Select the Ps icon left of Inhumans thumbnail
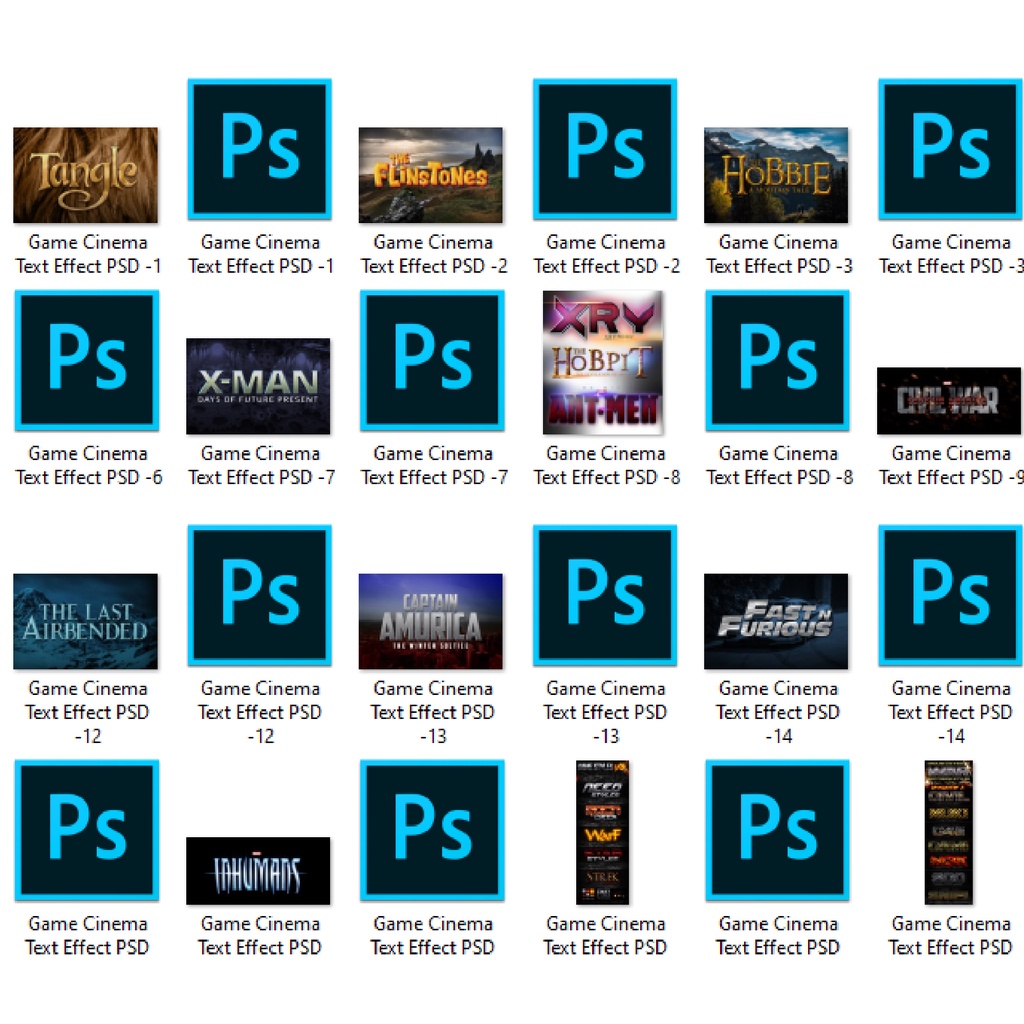Screen dimensions: 1024x1024 click(87, 830)
